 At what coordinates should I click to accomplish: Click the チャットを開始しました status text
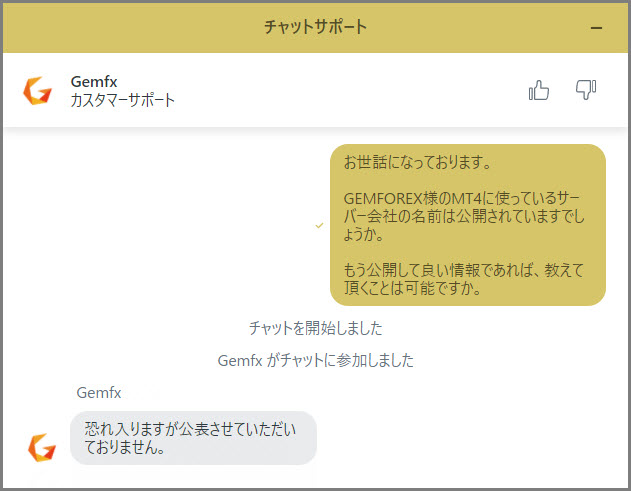pyautogui.click(x=316, y=328)
